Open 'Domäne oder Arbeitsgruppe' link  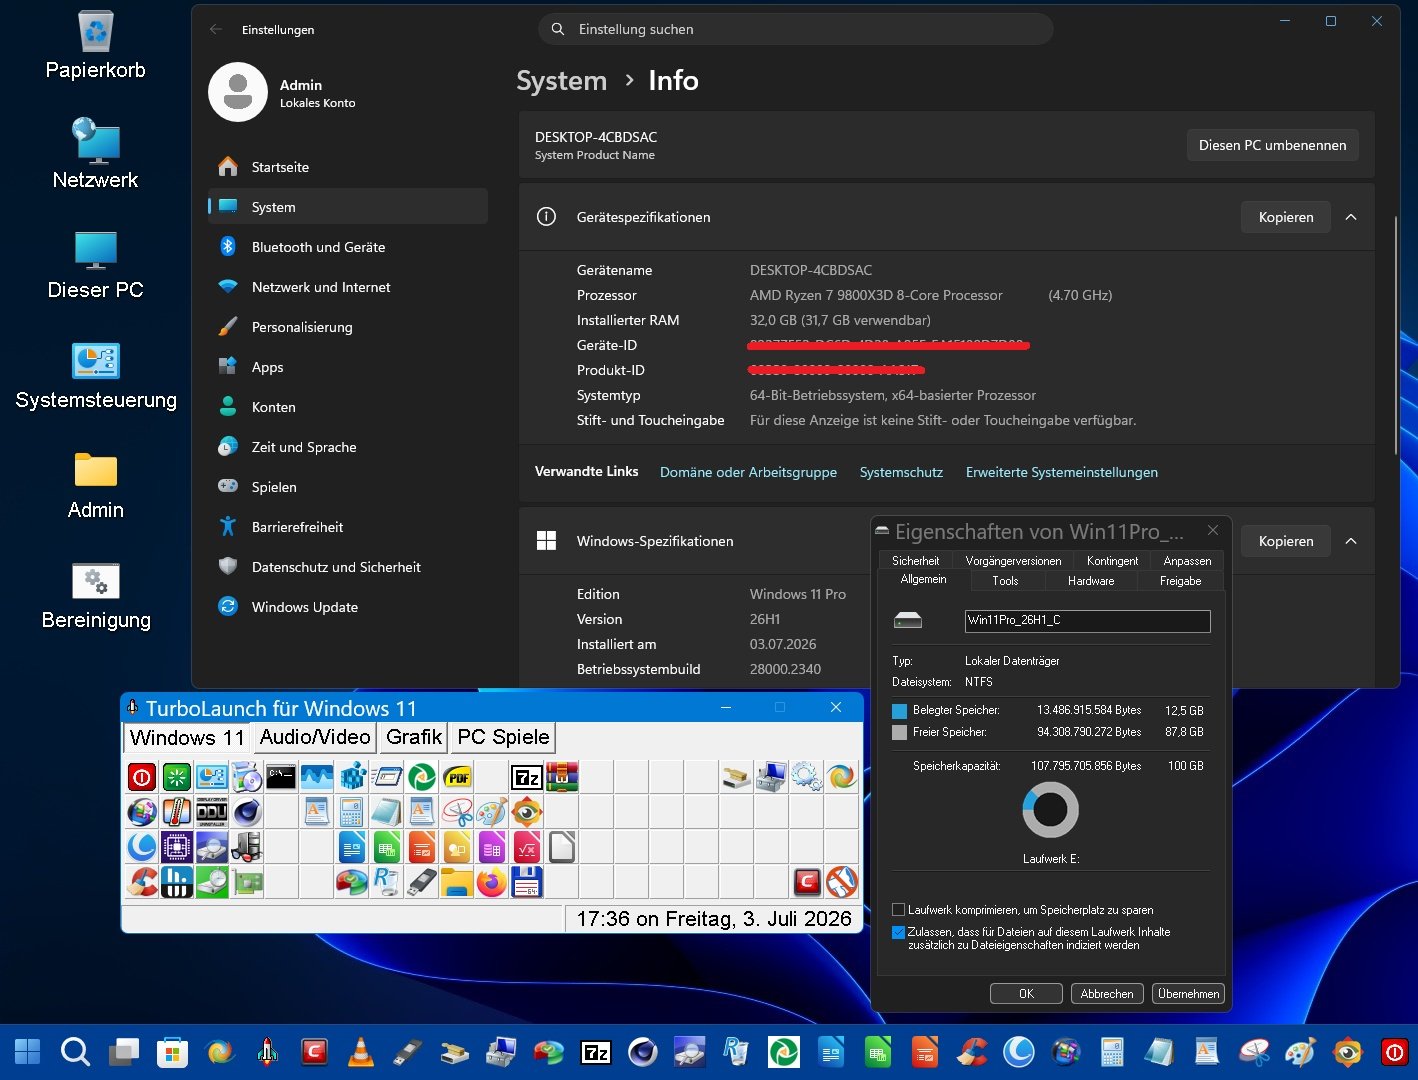pos(748,472)
